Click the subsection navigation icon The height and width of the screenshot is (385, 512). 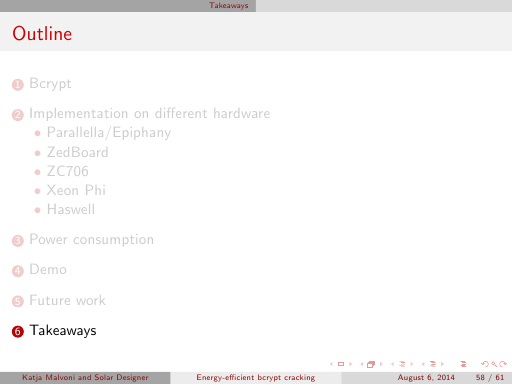(x=402, y=364)
